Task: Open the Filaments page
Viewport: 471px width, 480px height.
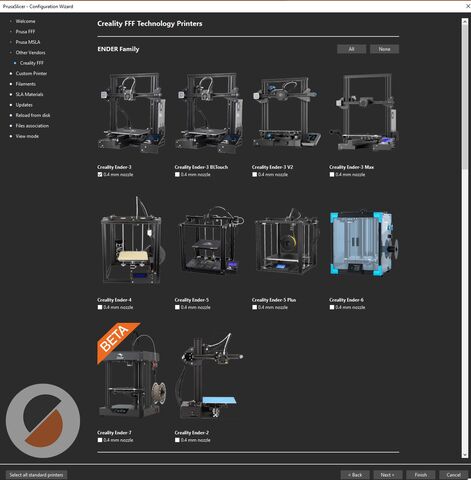Action: point(26,84)
